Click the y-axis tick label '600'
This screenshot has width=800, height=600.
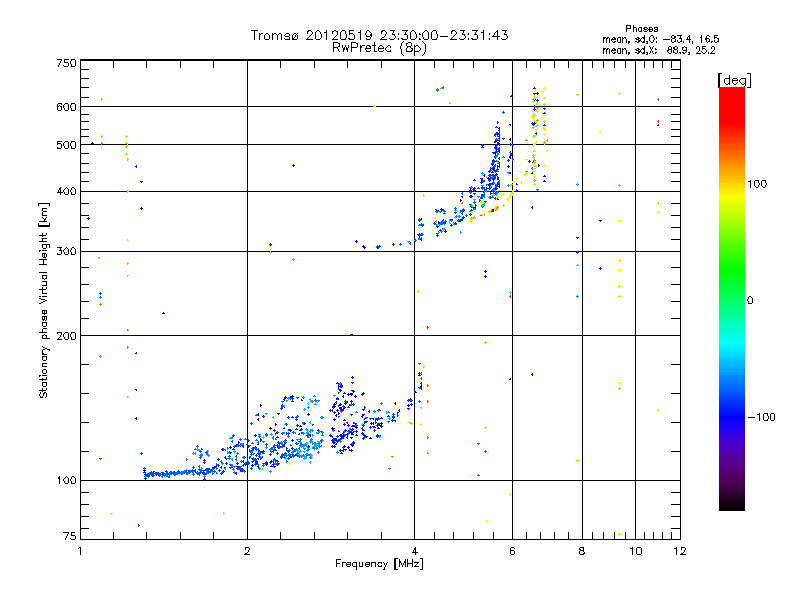coord(66,107)
